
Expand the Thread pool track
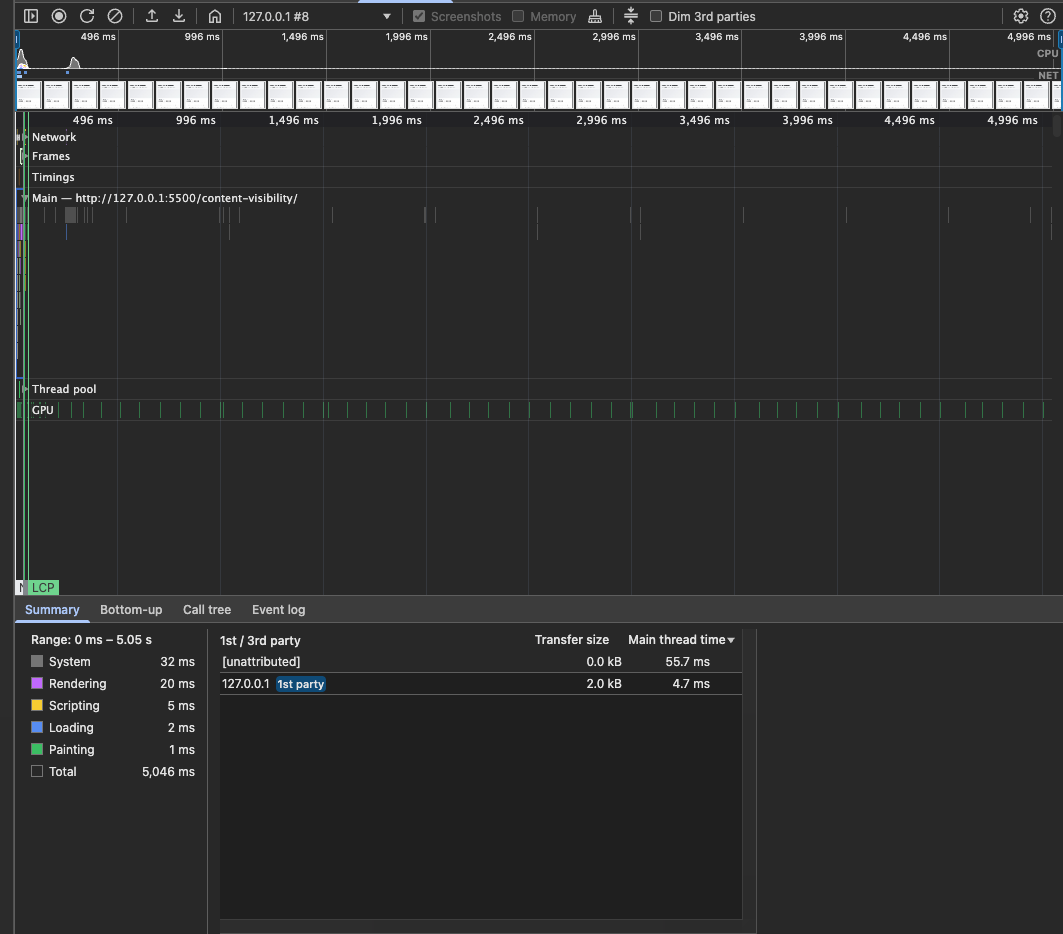point(25,389)
